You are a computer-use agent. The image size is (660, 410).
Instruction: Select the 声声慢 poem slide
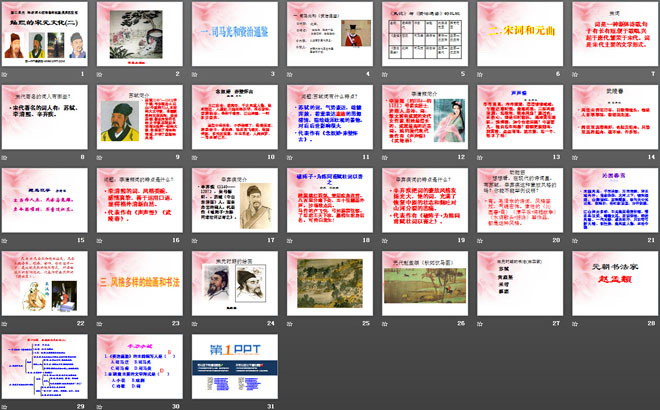pos(520,117)
